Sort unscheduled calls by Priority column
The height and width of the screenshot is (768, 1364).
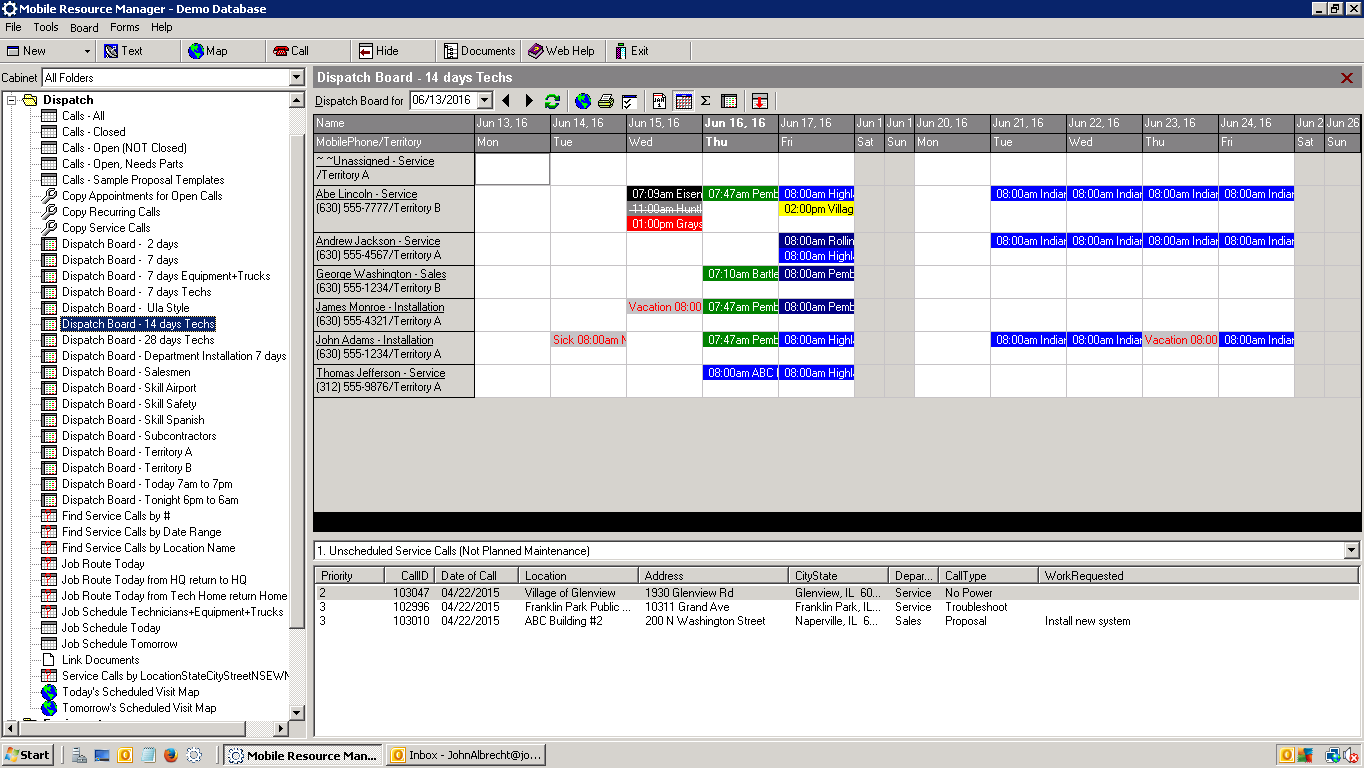pyautogui.click(x=350, y=576)
